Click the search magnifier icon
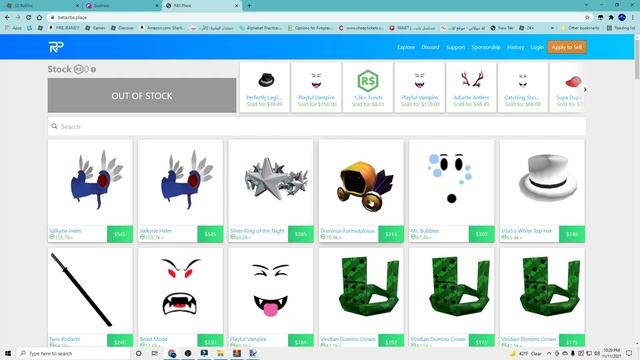 tap(54, 127)
